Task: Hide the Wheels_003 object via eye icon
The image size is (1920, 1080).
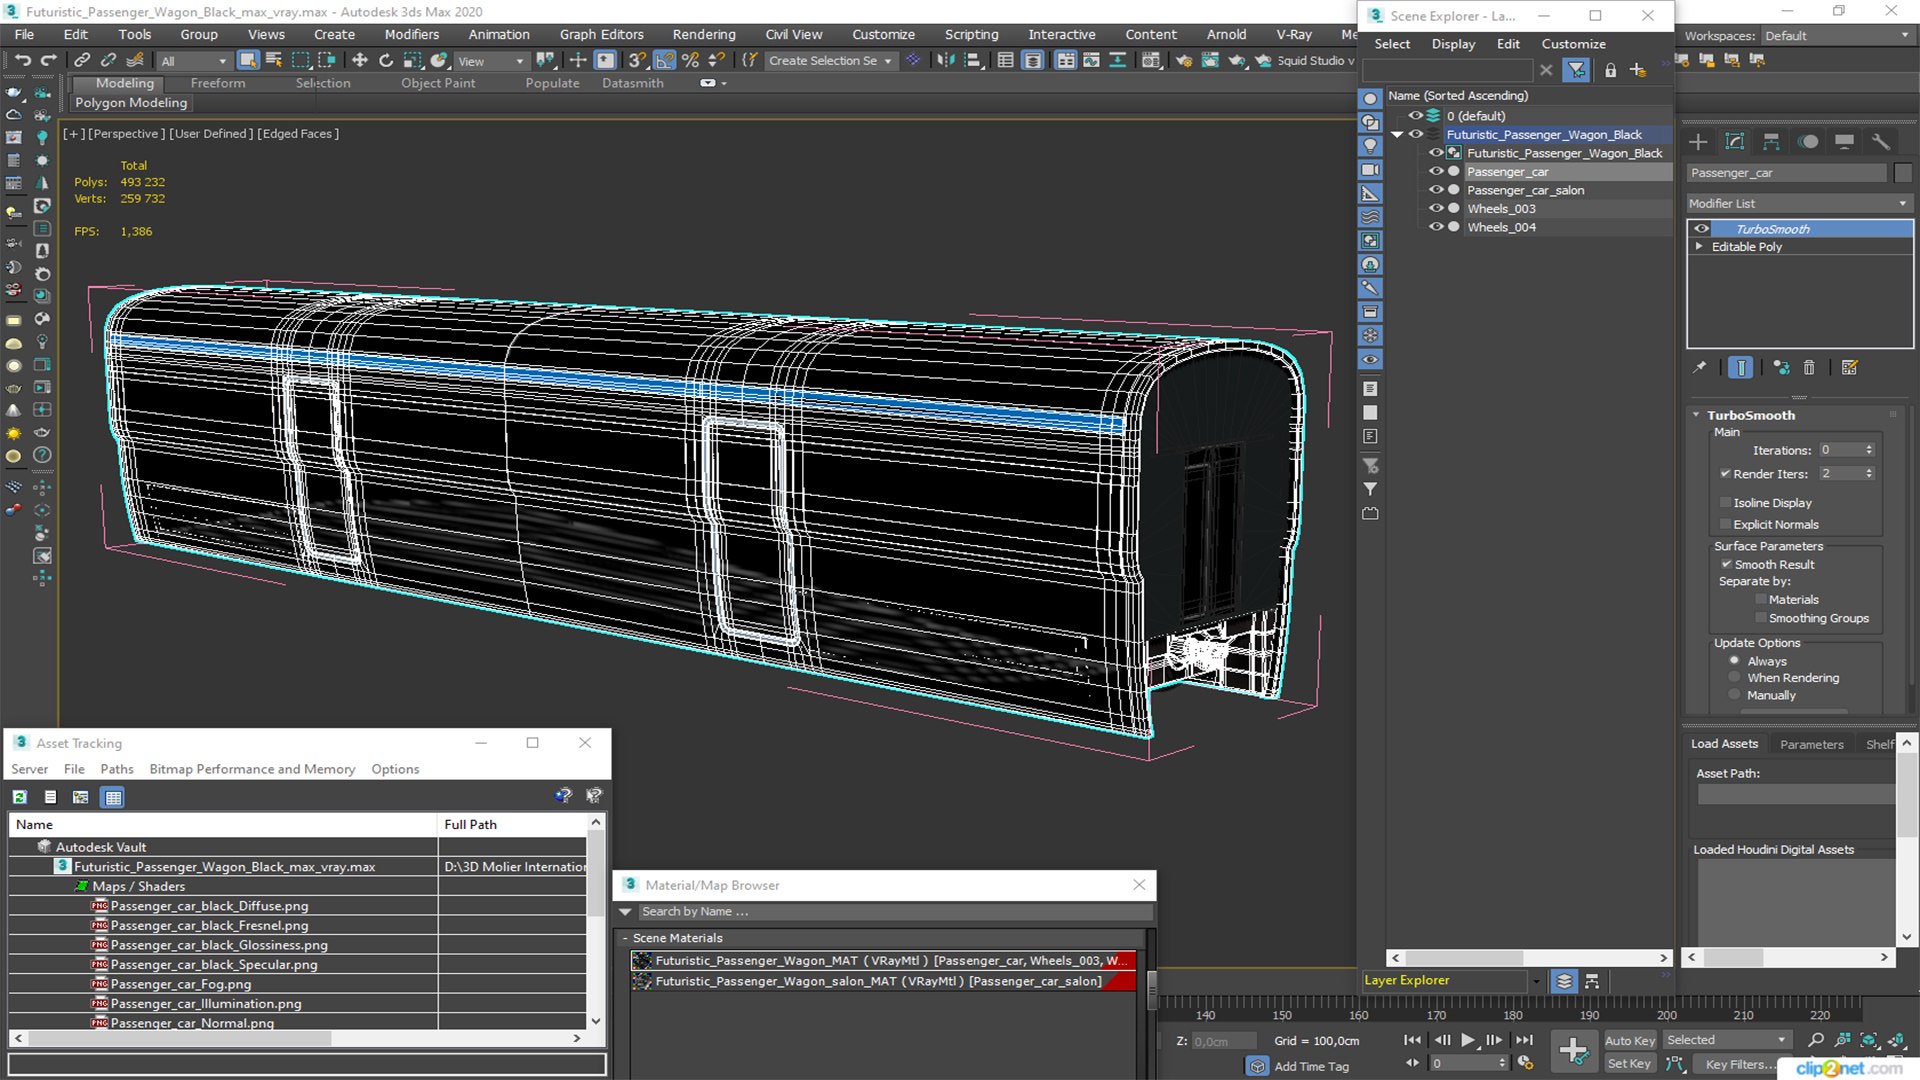Action: coord(1436,209)
